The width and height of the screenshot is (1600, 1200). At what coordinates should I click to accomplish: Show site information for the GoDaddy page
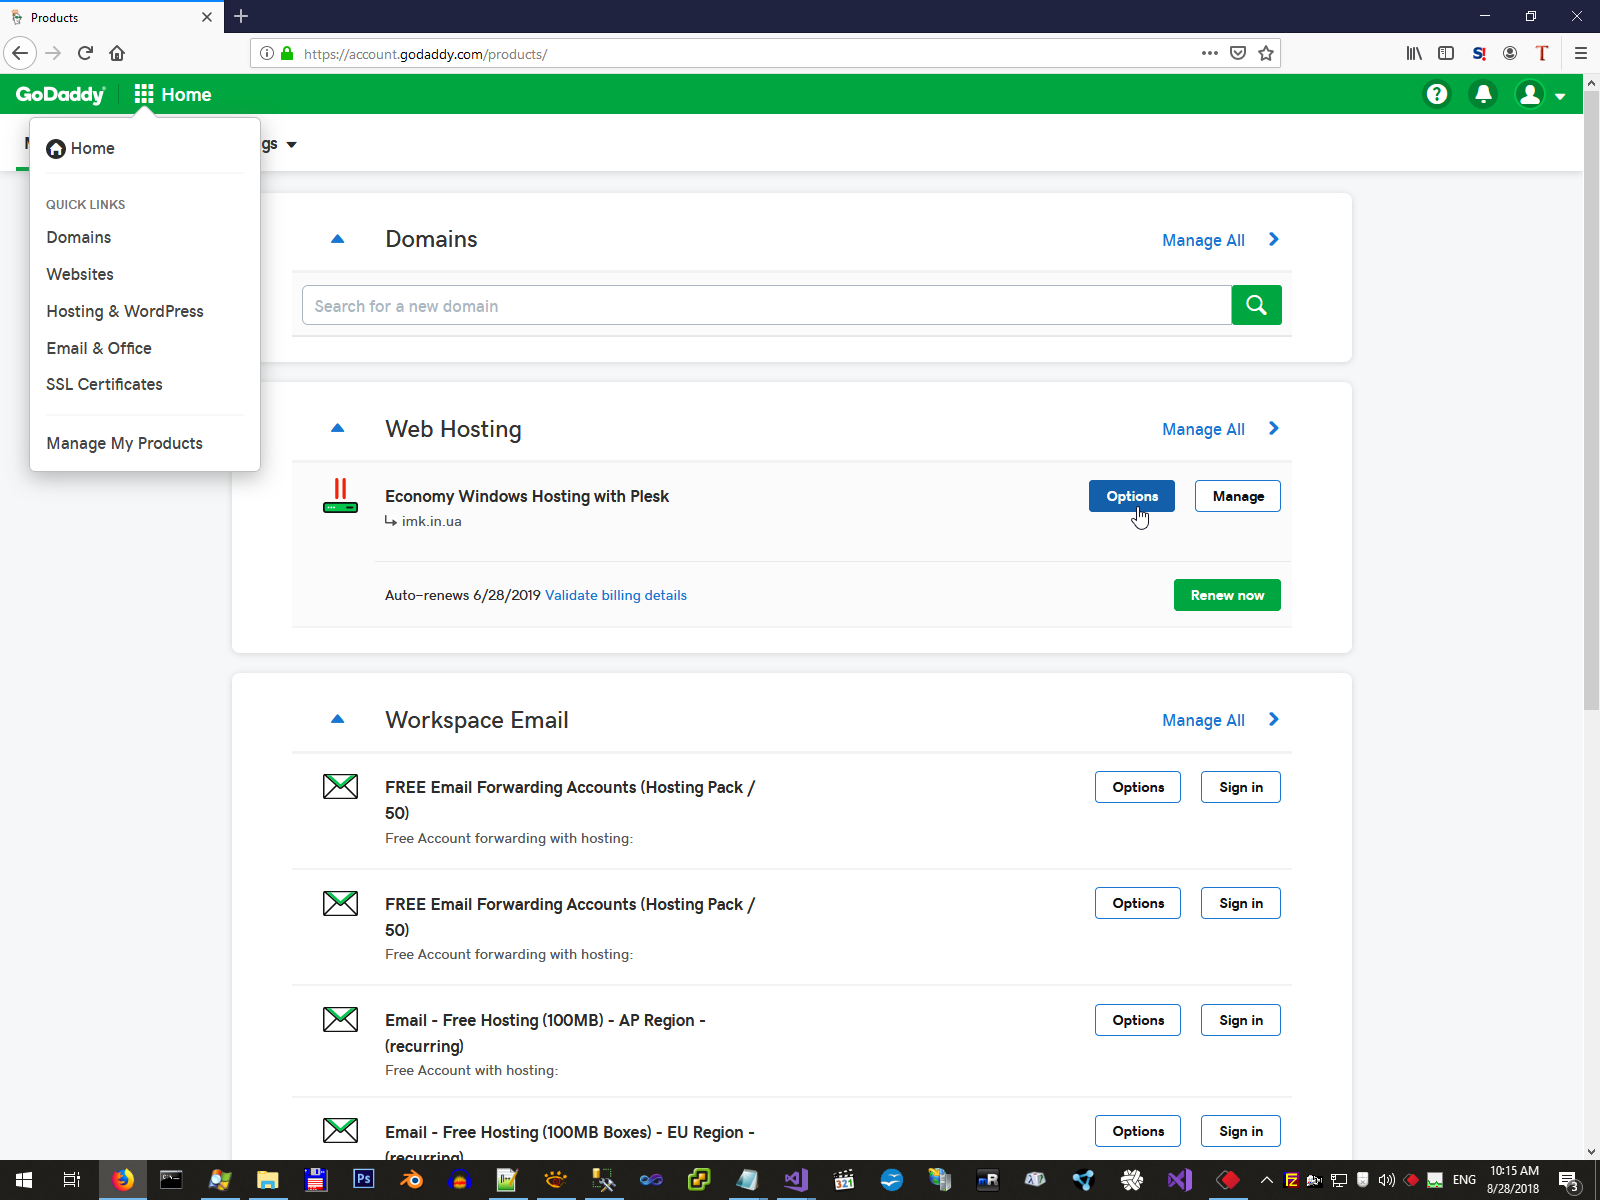(x=267, y=53)
